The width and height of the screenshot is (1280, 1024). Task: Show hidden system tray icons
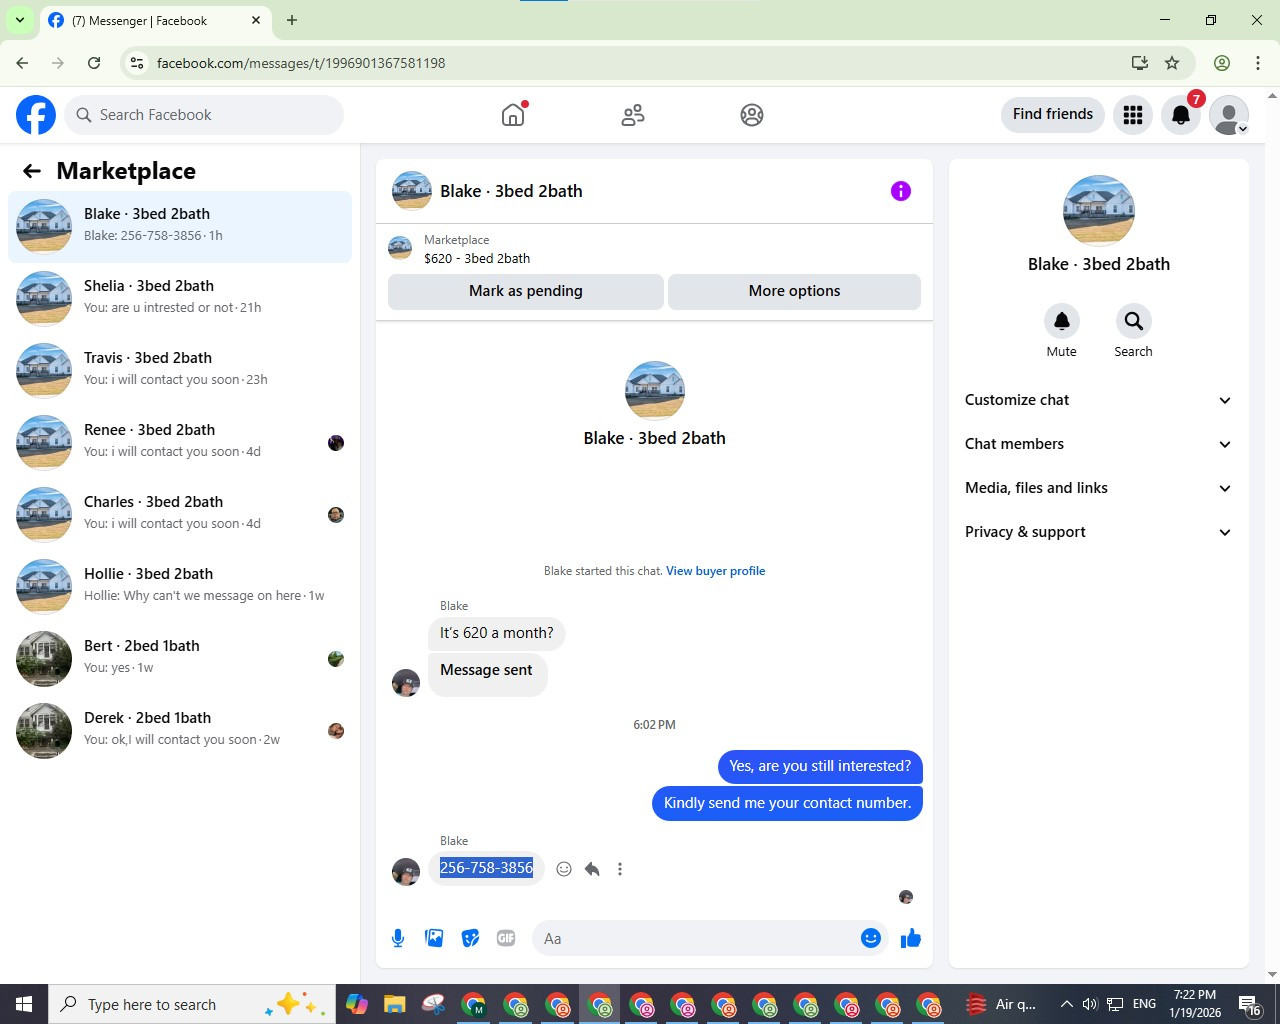tap(1066, 1004)
